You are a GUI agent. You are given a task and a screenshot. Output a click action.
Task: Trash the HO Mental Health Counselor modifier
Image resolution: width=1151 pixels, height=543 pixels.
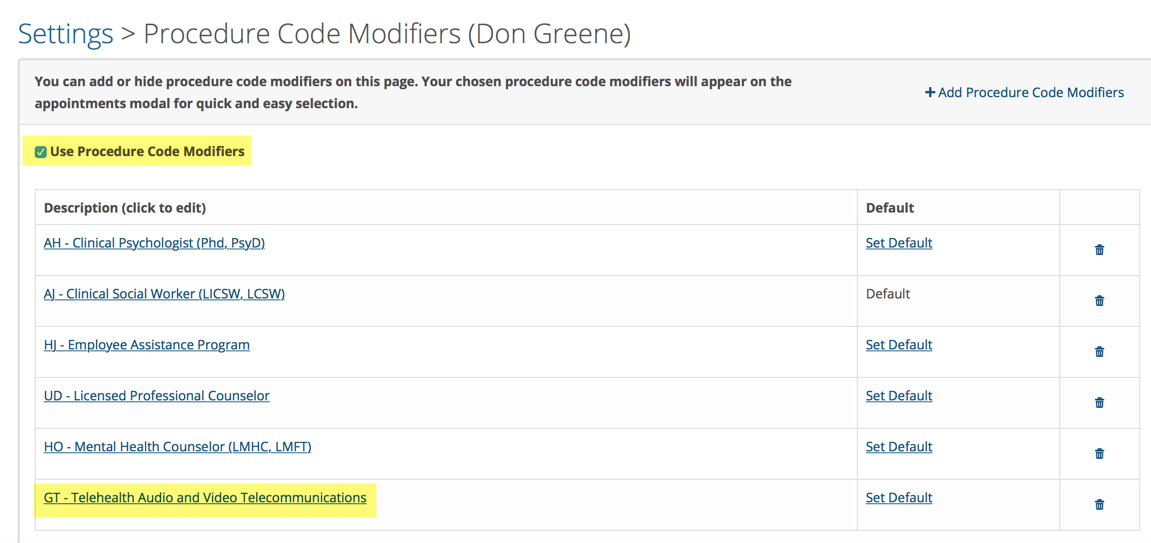(x=1099, y=454)
